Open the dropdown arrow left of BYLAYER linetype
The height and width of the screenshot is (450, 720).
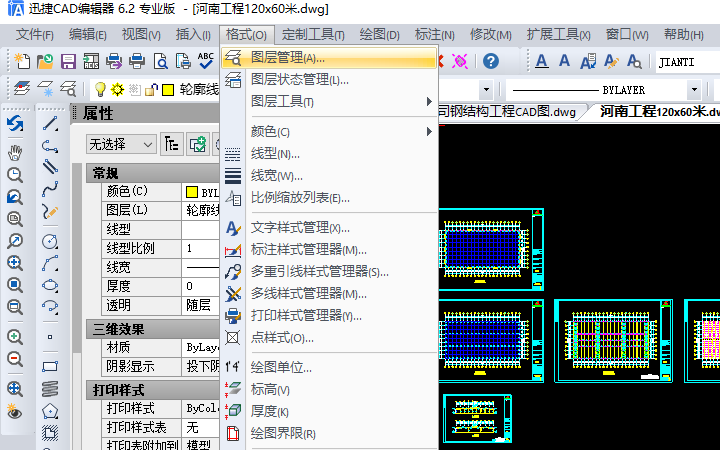point(486,90)
